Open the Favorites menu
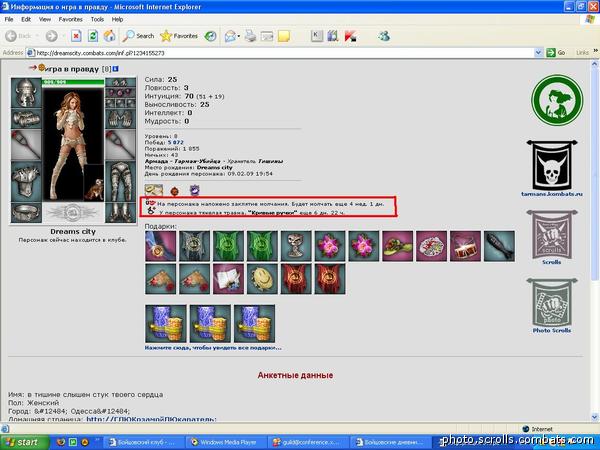The image size is (600, 450). [x=70, y=19]
